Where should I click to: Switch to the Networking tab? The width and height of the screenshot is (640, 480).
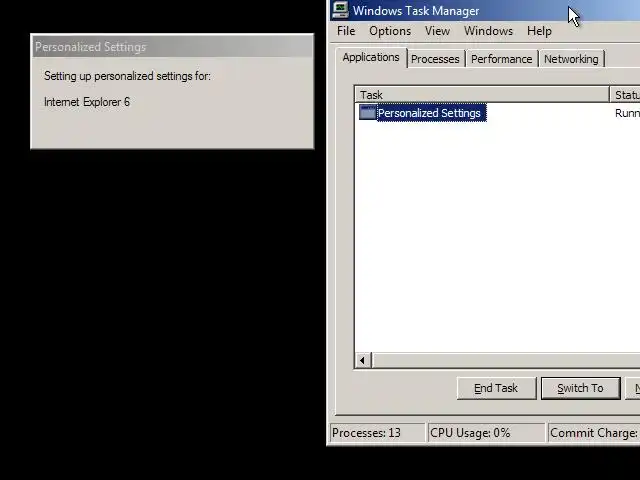click(x=571, y=59)
